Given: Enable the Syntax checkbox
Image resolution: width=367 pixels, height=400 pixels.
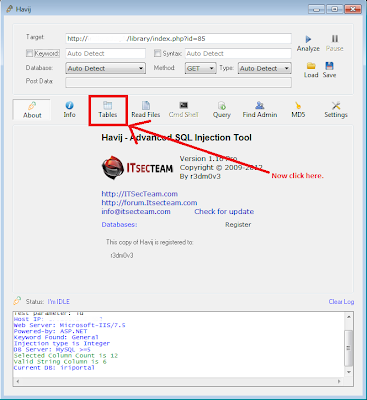Looking at the screenshot, I should 157,53.
